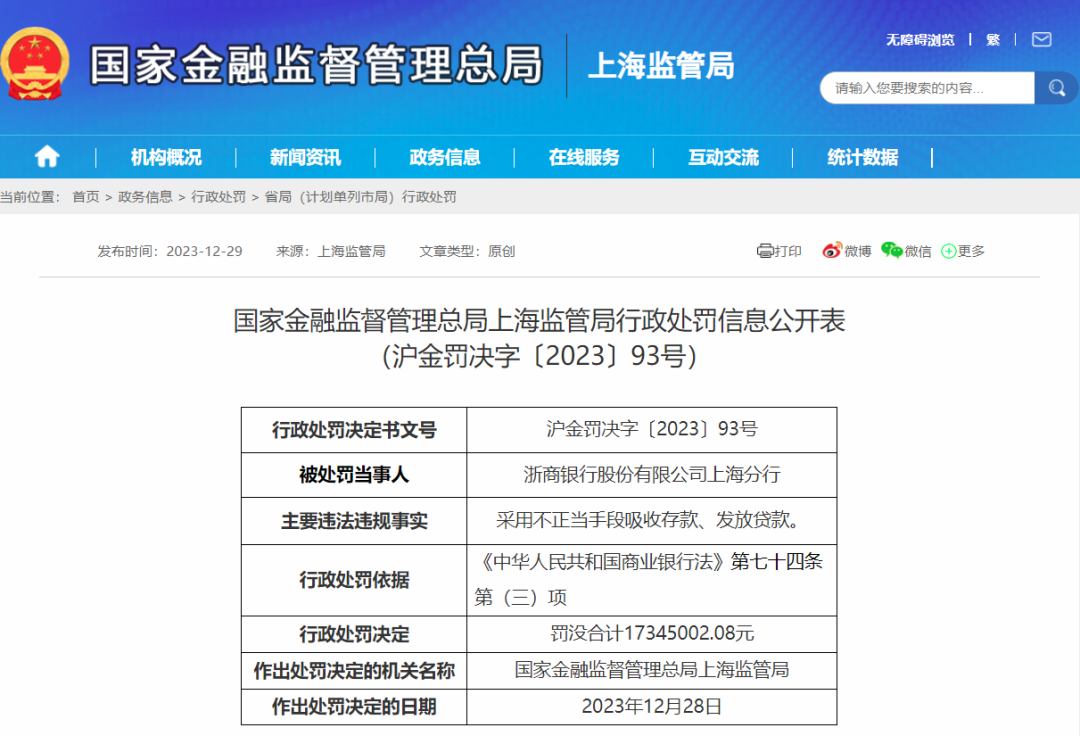Click the magnifier search button

[1056, 88]
